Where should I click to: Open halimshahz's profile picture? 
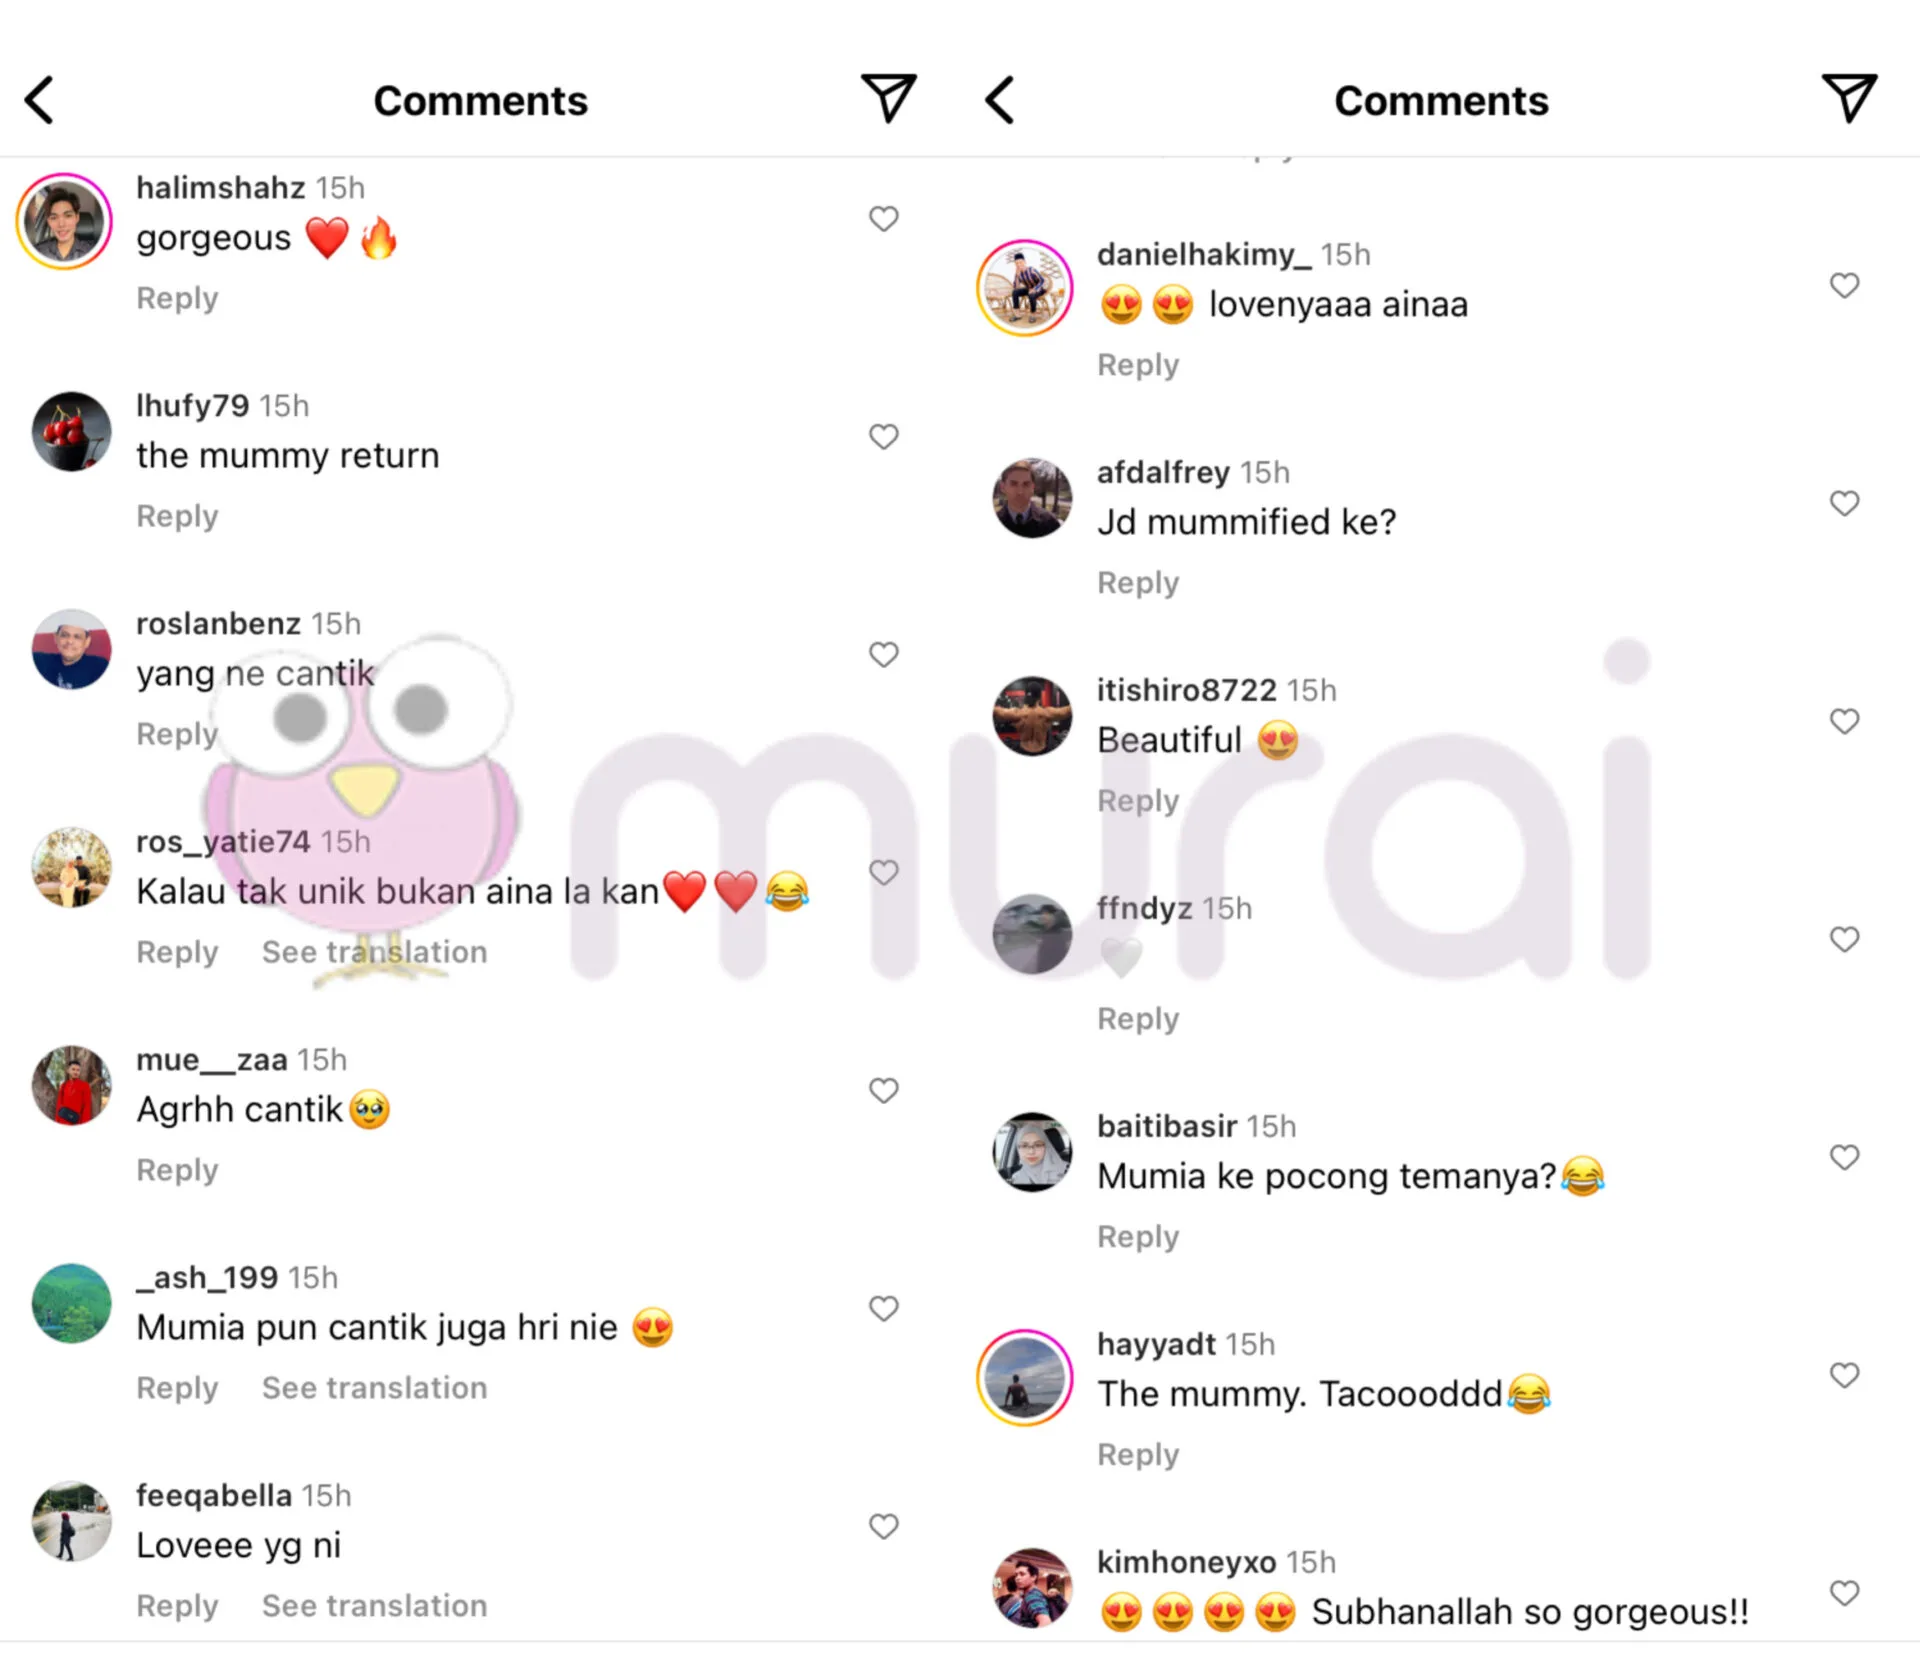pos(64,221)
